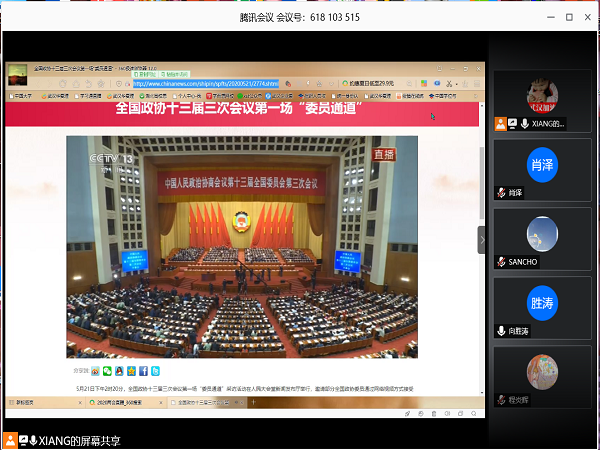Close the 2020两会直播_360搜索 tab
The height and width of the screenshot is (450, 600).
(x=161, y=403)
